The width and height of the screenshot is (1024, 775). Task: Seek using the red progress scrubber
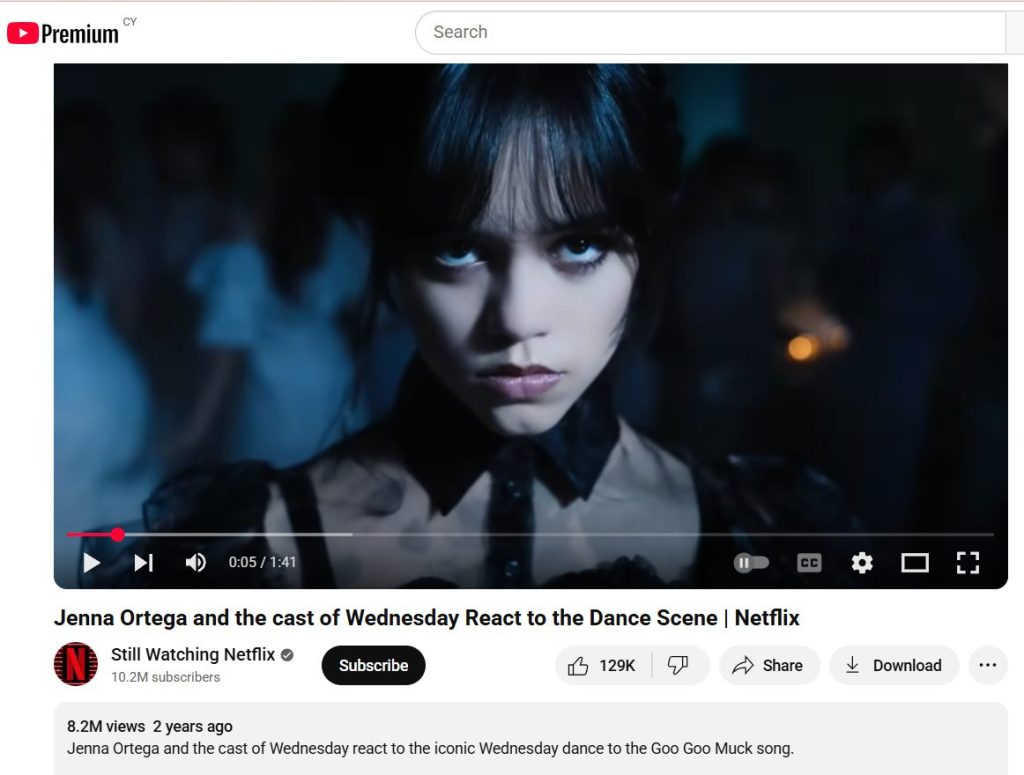(x=118, y=535)
